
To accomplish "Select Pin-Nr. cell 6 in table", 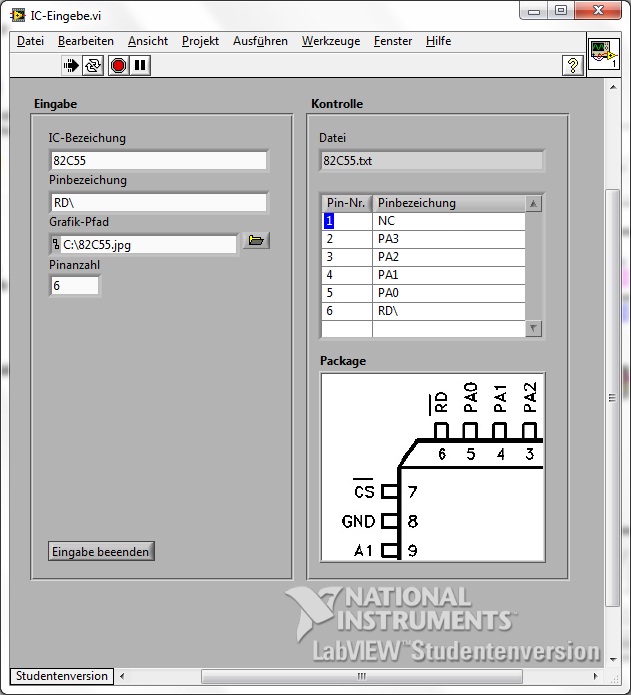I will click(x=347, y=312).
